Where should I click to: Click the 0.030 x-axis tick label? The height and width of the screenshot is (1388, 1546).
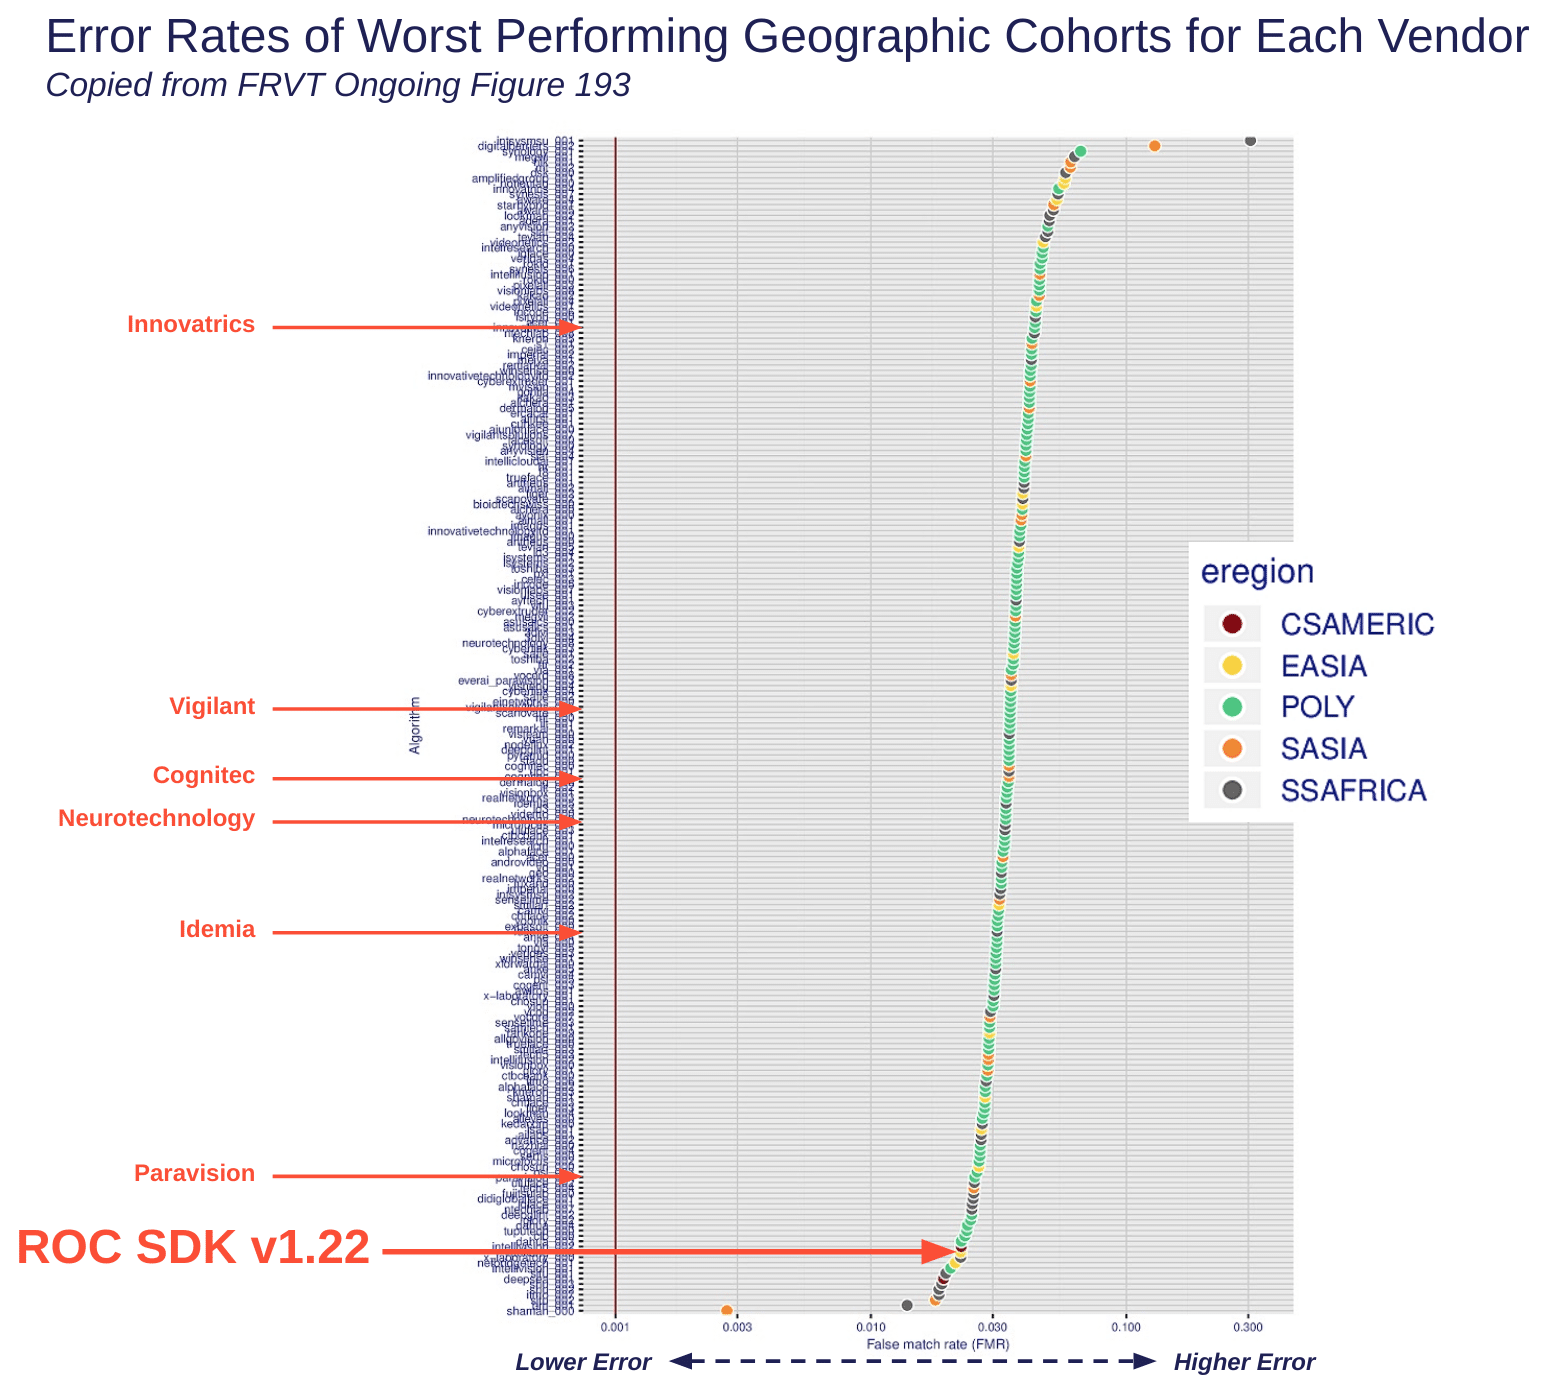coord(992,1329)
